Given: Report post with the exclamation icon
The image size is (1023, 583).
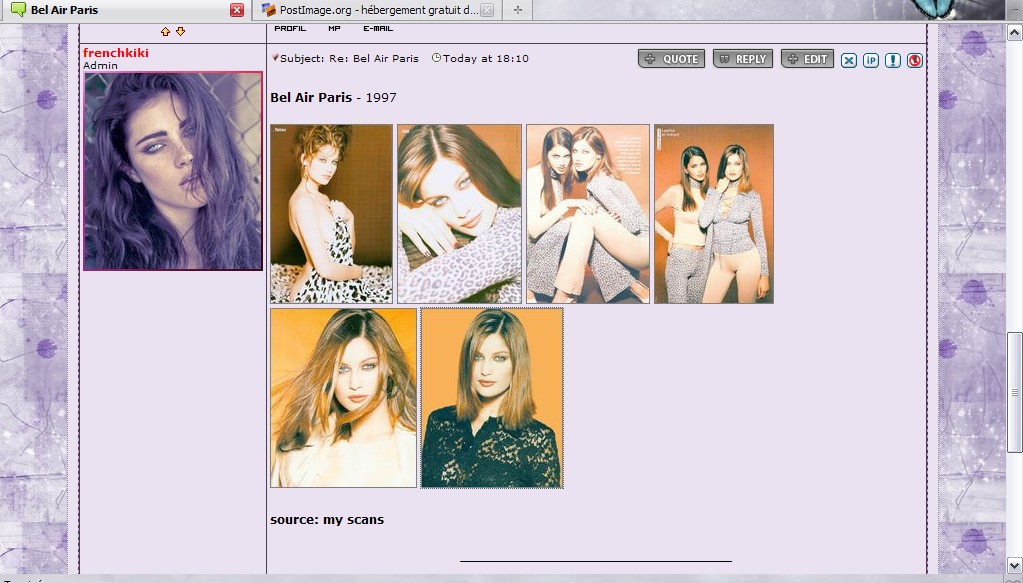Looking at the screenshot, I should (x=893, y=60).
